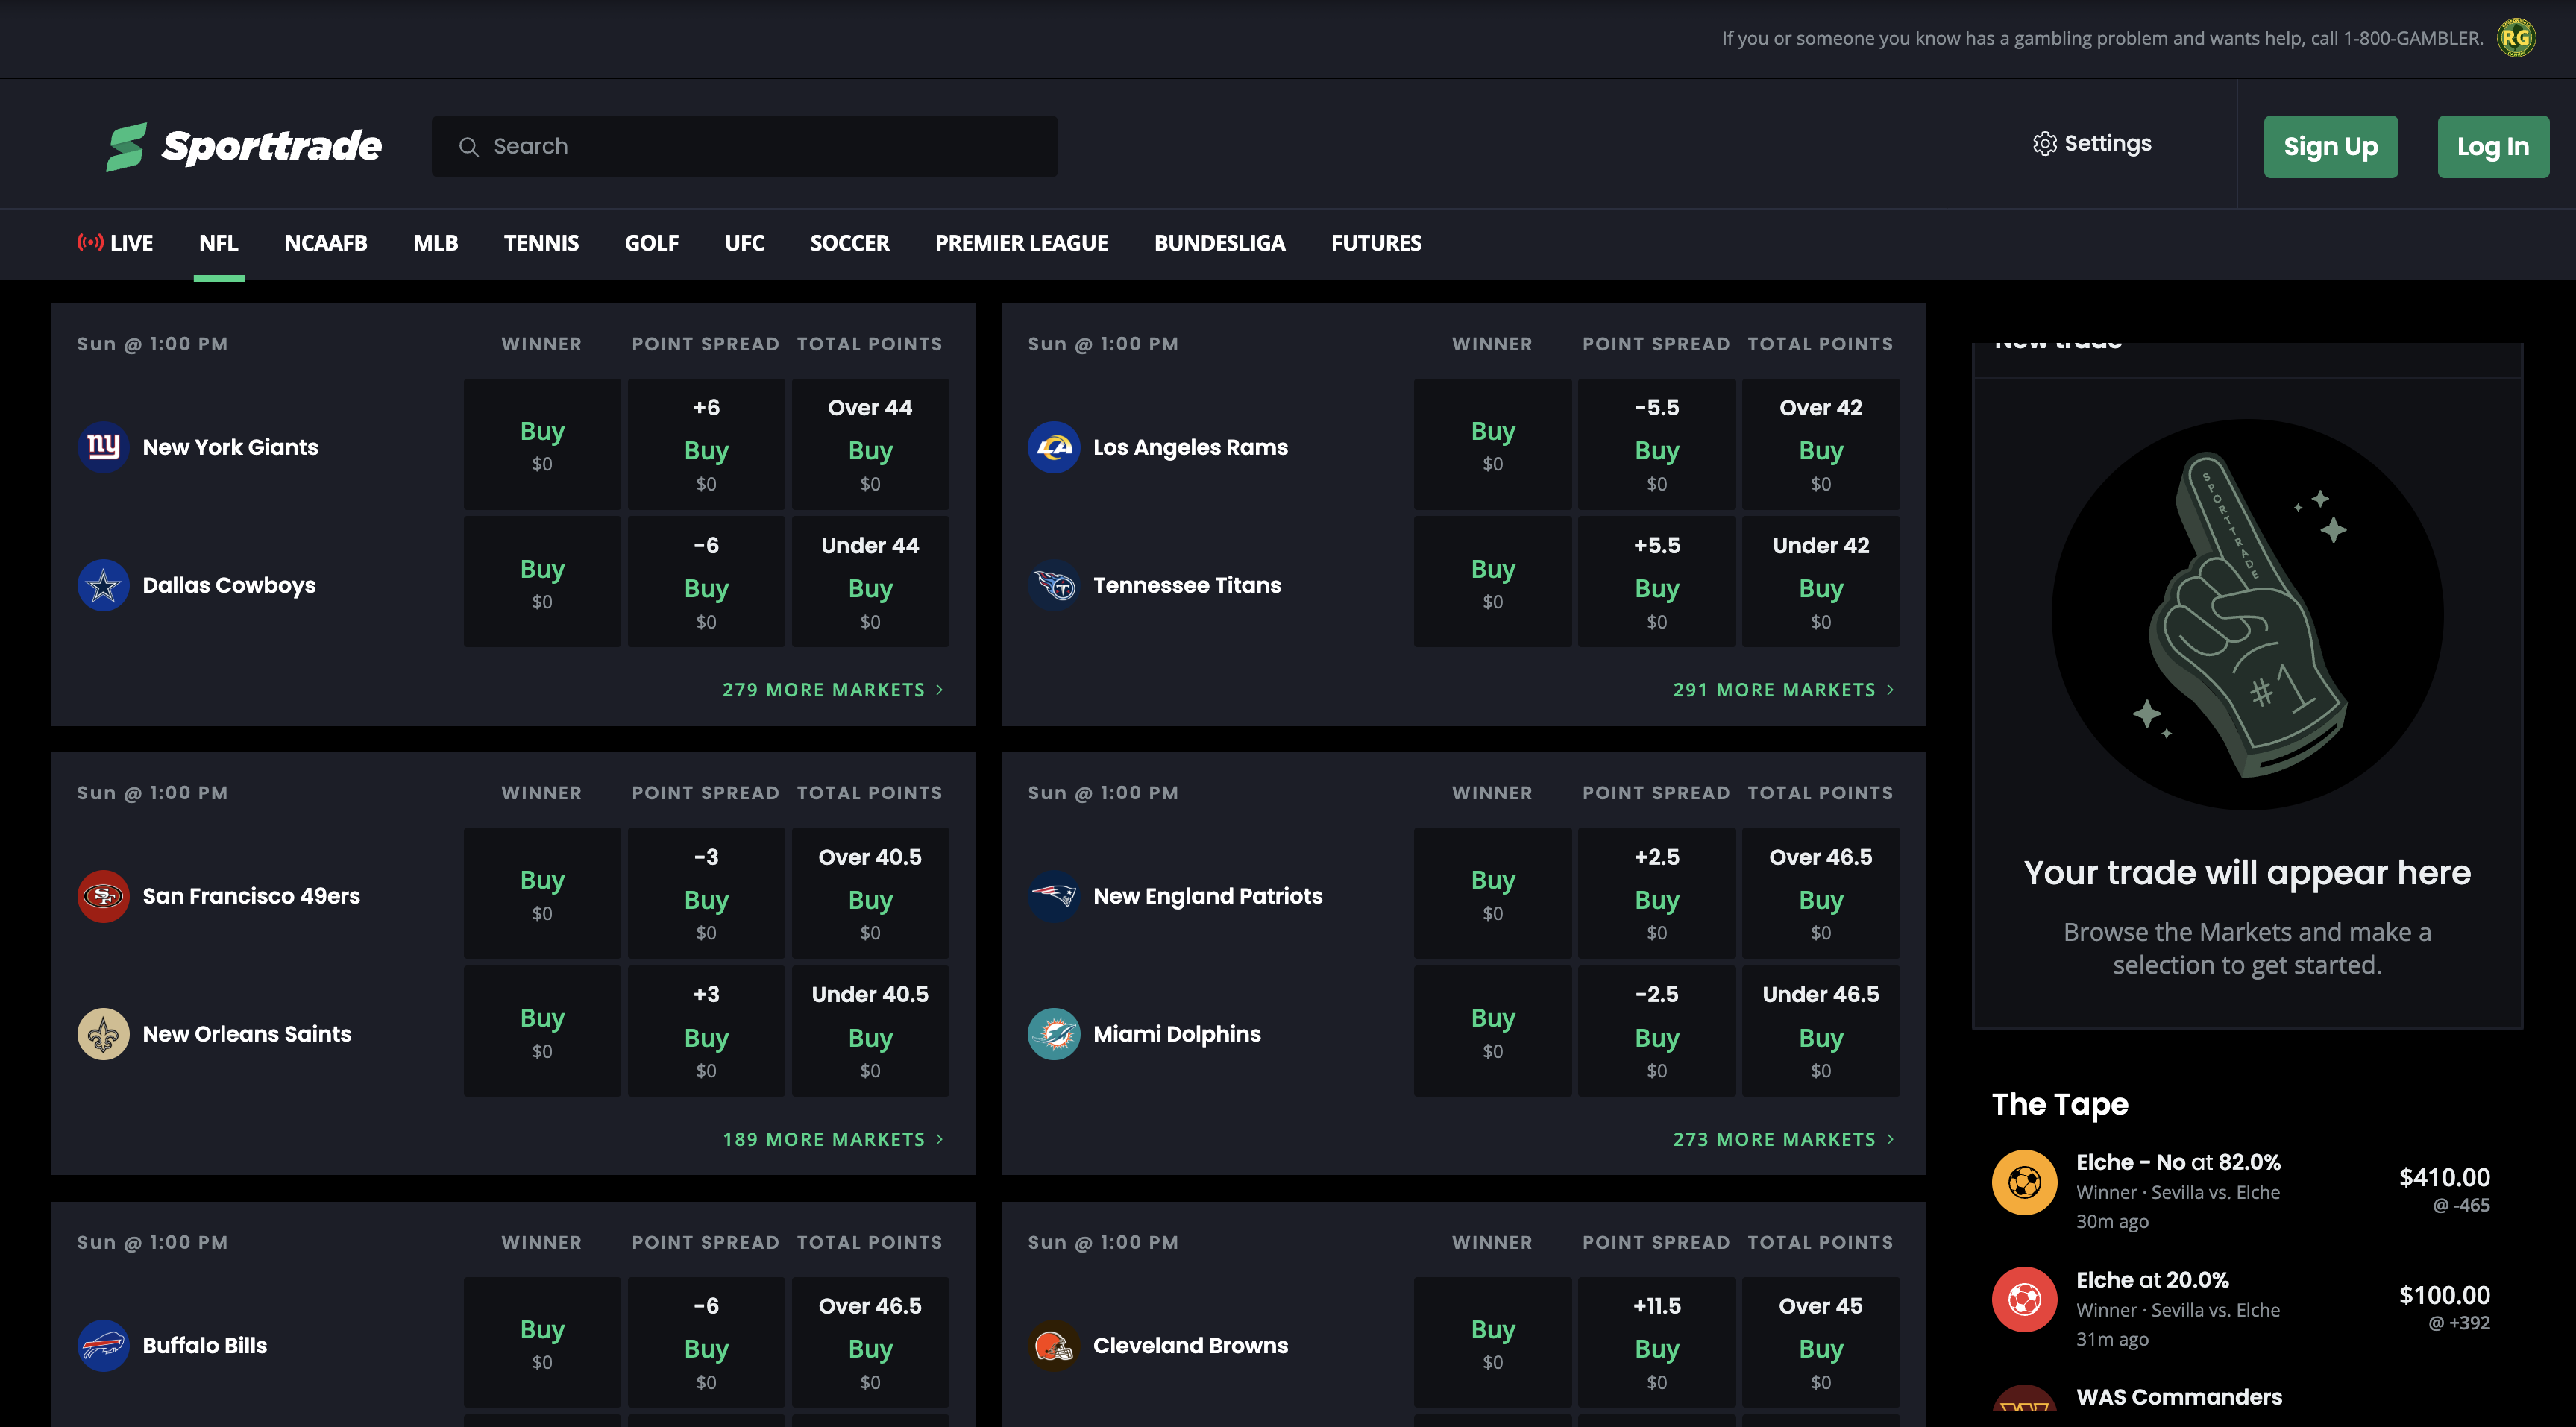
Task: Buy Dallas Cowboys -6 point spread
Action: click(x=706, y=582)
